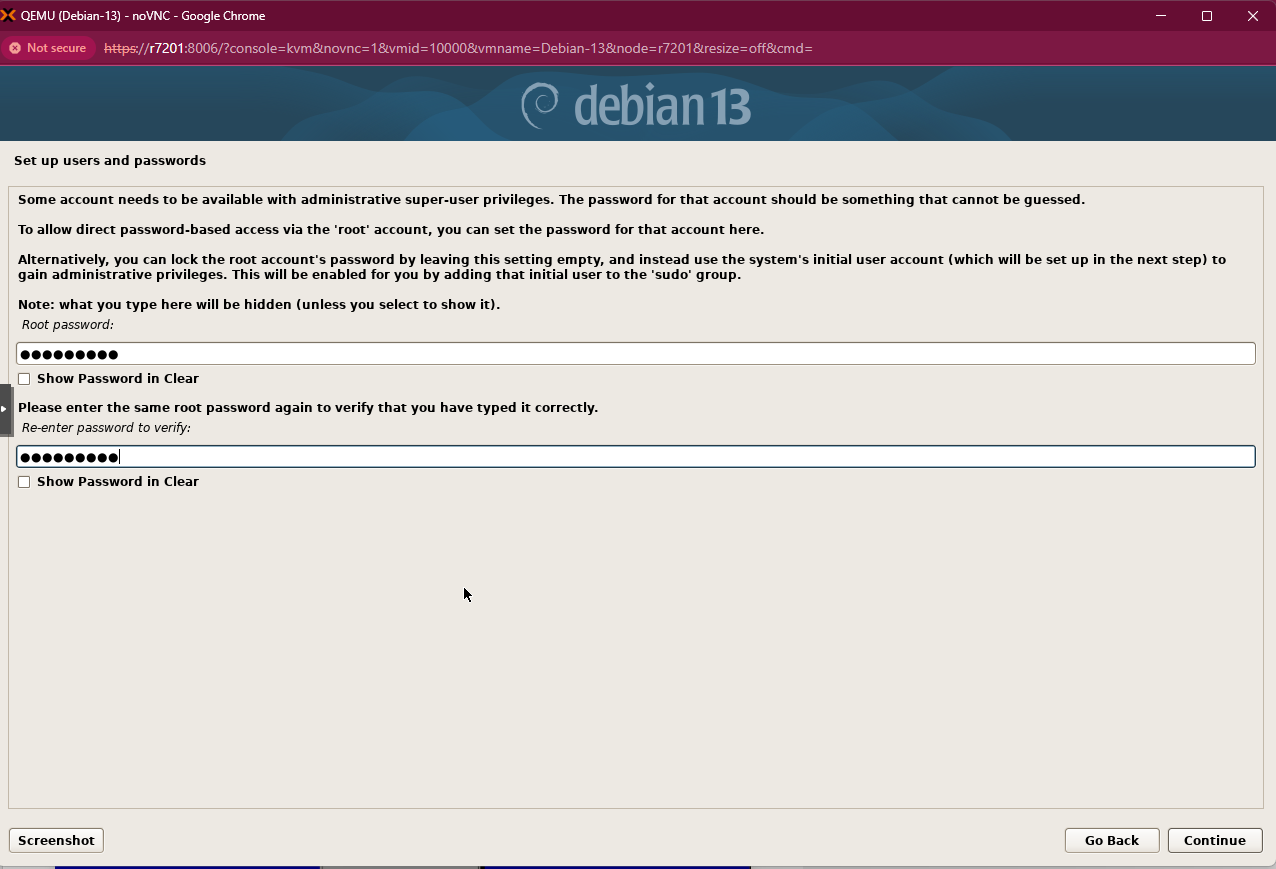The height and width of the screenshot is (869, 1276).
Task: Open the 'Not secure' site information badge
Action: click(x=48, y=47)
